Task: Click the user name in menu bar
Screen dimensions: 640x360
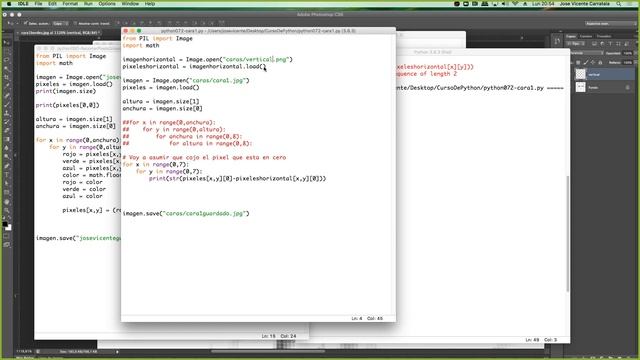Action: pos(584,4)
